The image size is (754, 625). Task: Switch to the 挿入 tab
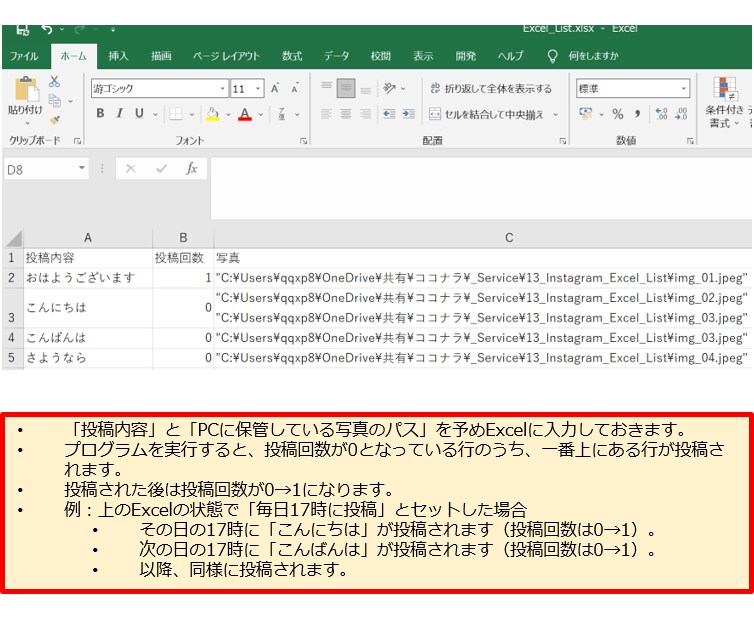pos(118,56)
